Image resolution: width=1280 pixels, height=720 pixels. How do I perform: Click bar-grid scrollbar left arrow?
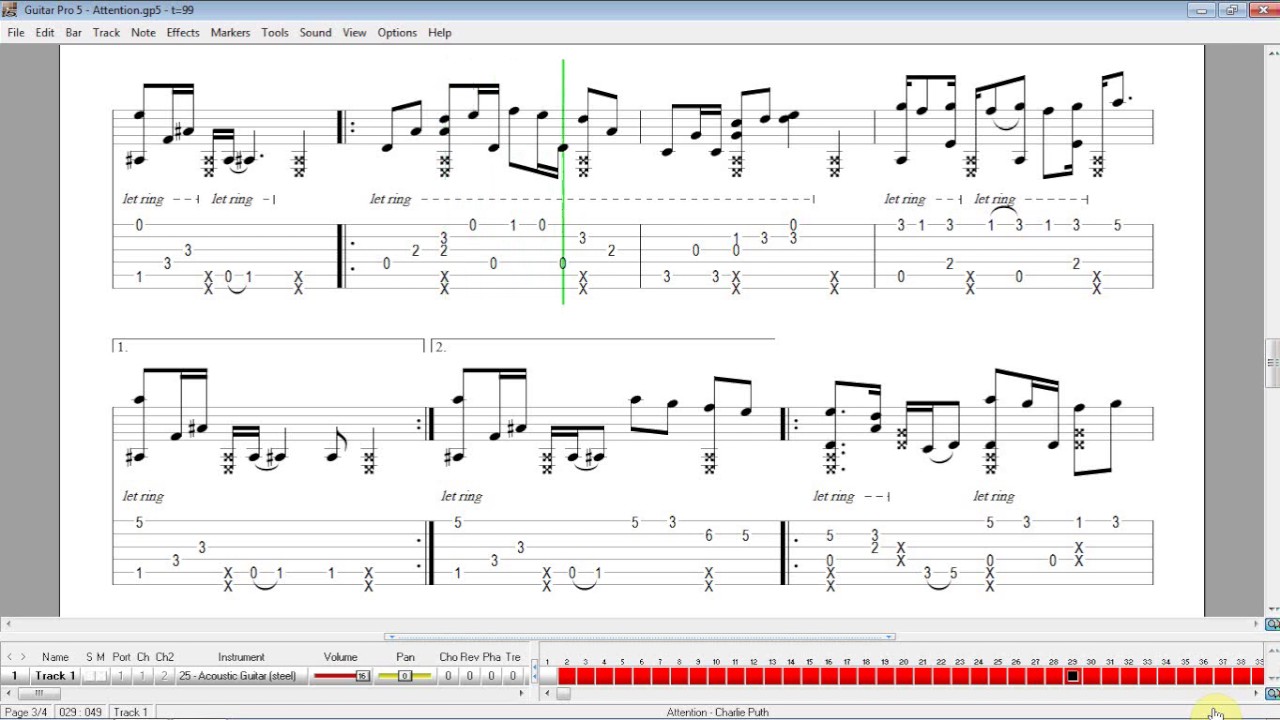548,693
